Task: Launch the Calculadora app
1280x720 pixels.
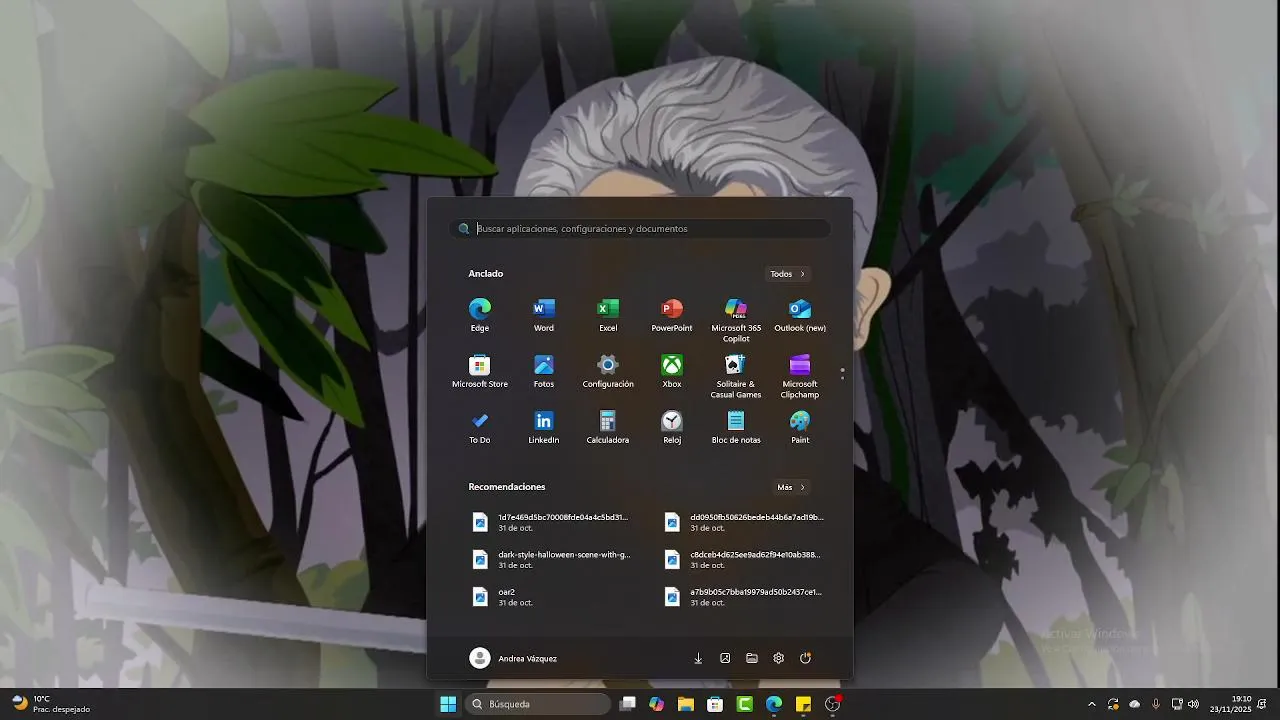Action: (x=608, y=427)
